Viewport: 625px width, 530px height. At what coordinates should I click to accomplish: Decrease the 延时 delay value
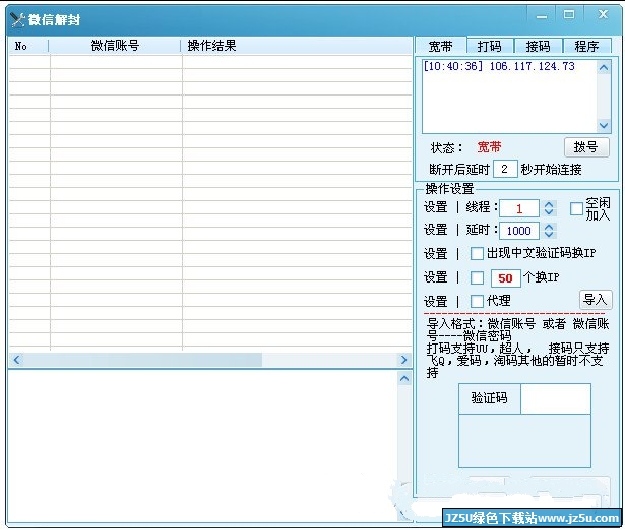pyautogui.click(x=549, y=235)
